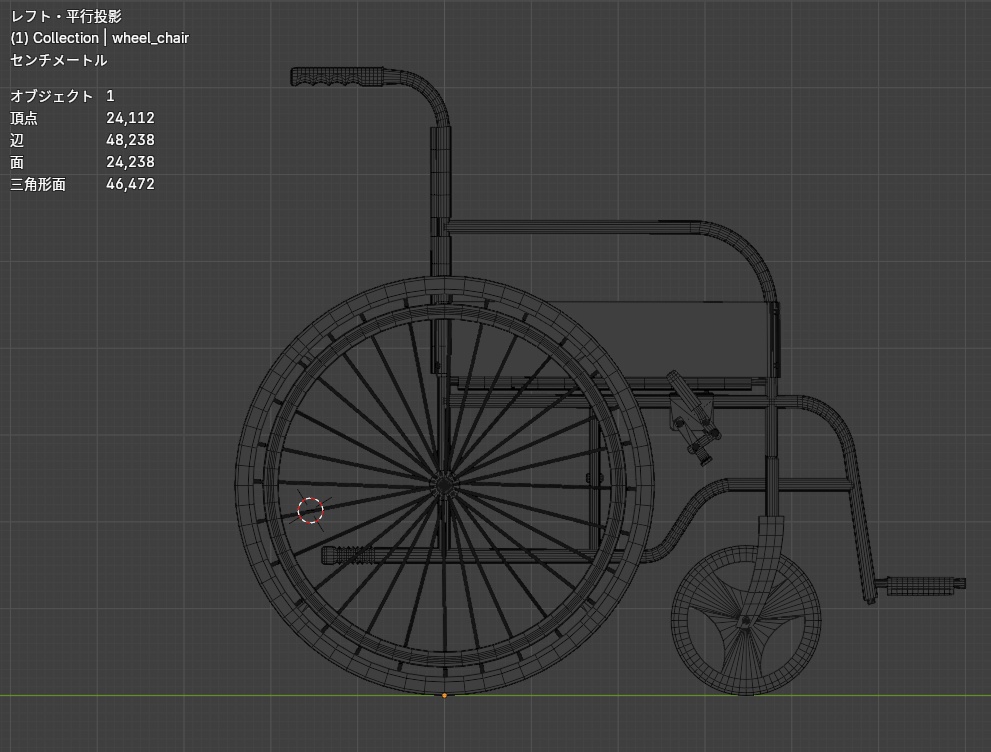Click the face count value 24,238

pyautogui.click(x=130, y=162)
